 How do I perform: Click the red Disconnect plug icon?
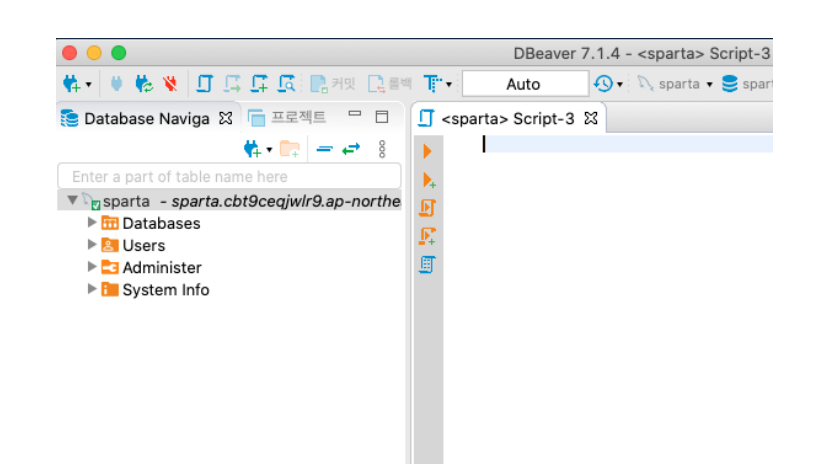point(170,83)
